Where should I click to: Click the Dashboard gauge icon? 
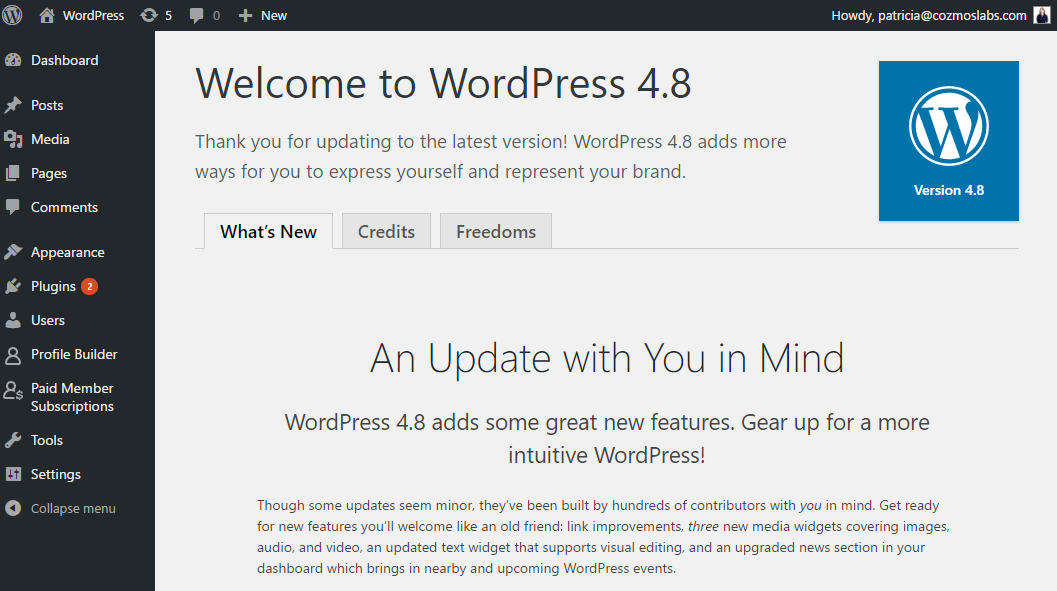coord(13,60)
